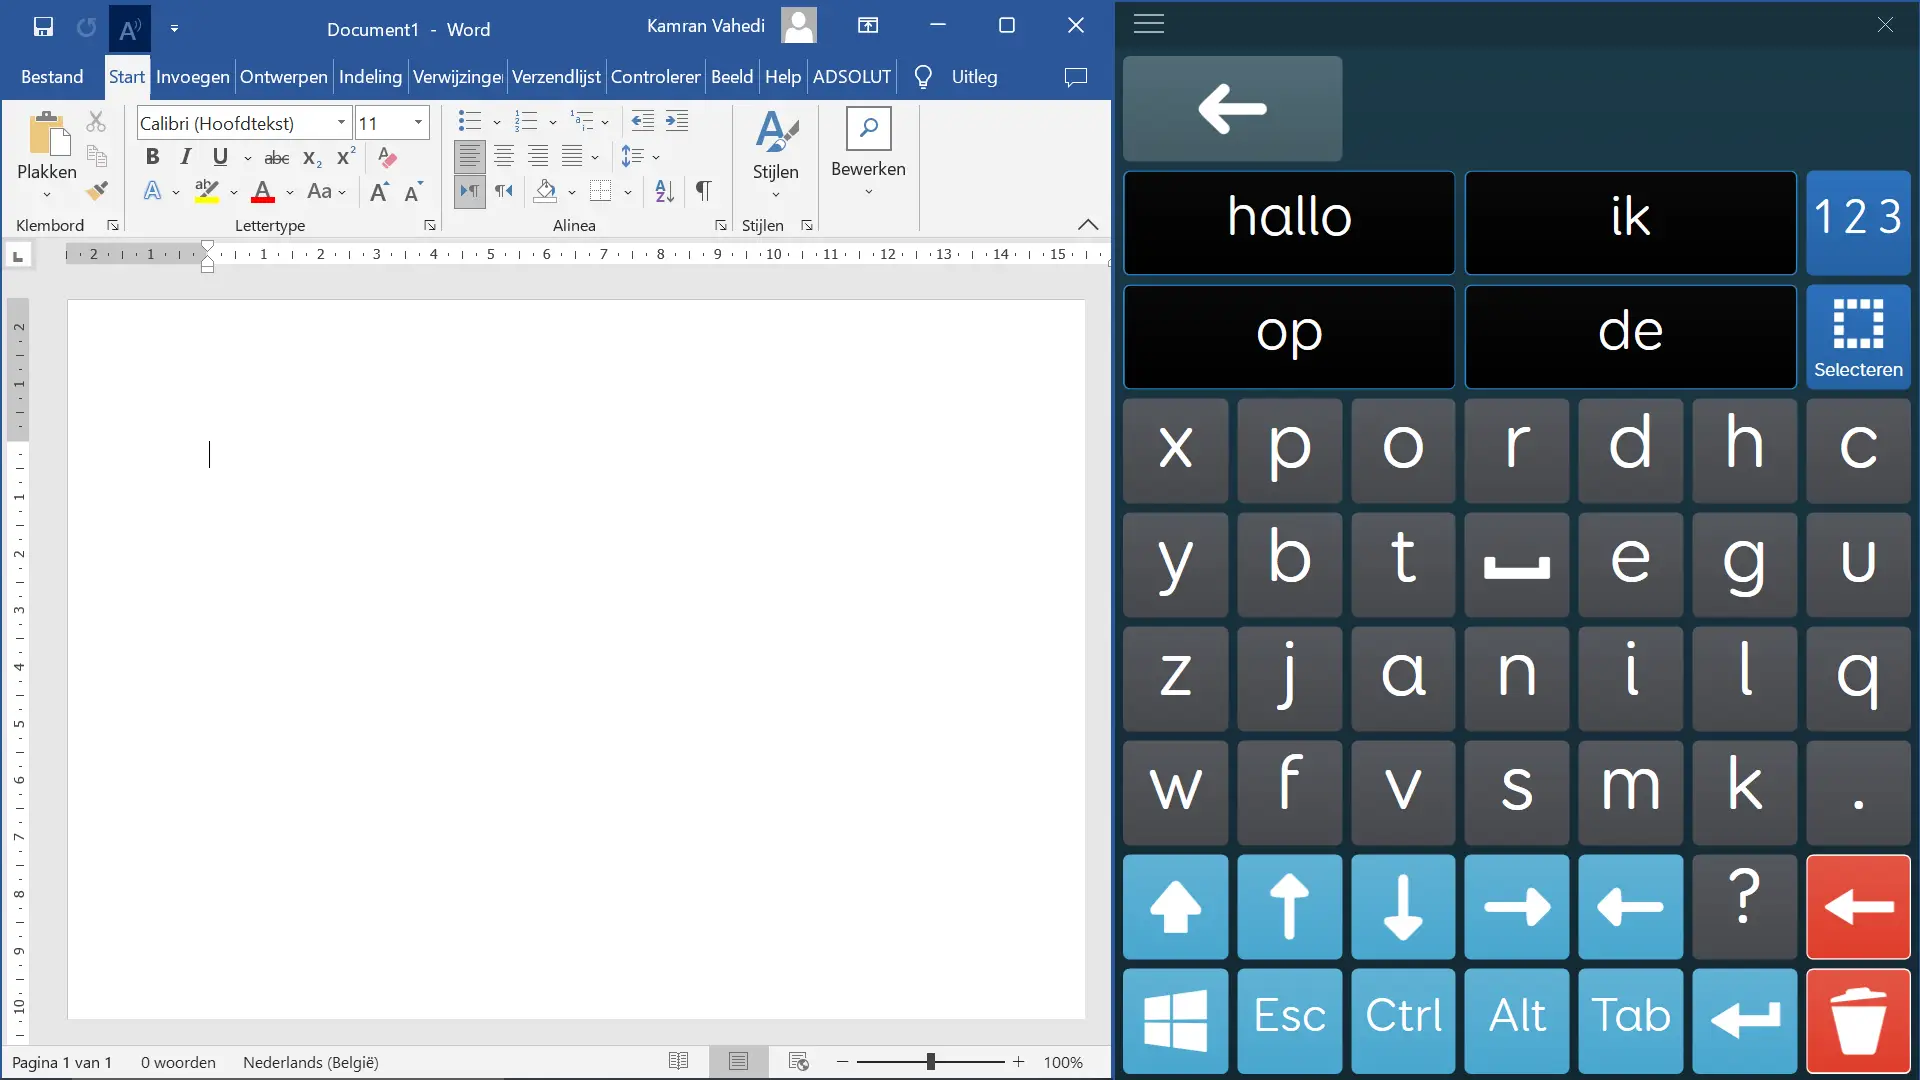Open the Lettertype dialog launcher
1920x1080 pixels.
[430, 226]
